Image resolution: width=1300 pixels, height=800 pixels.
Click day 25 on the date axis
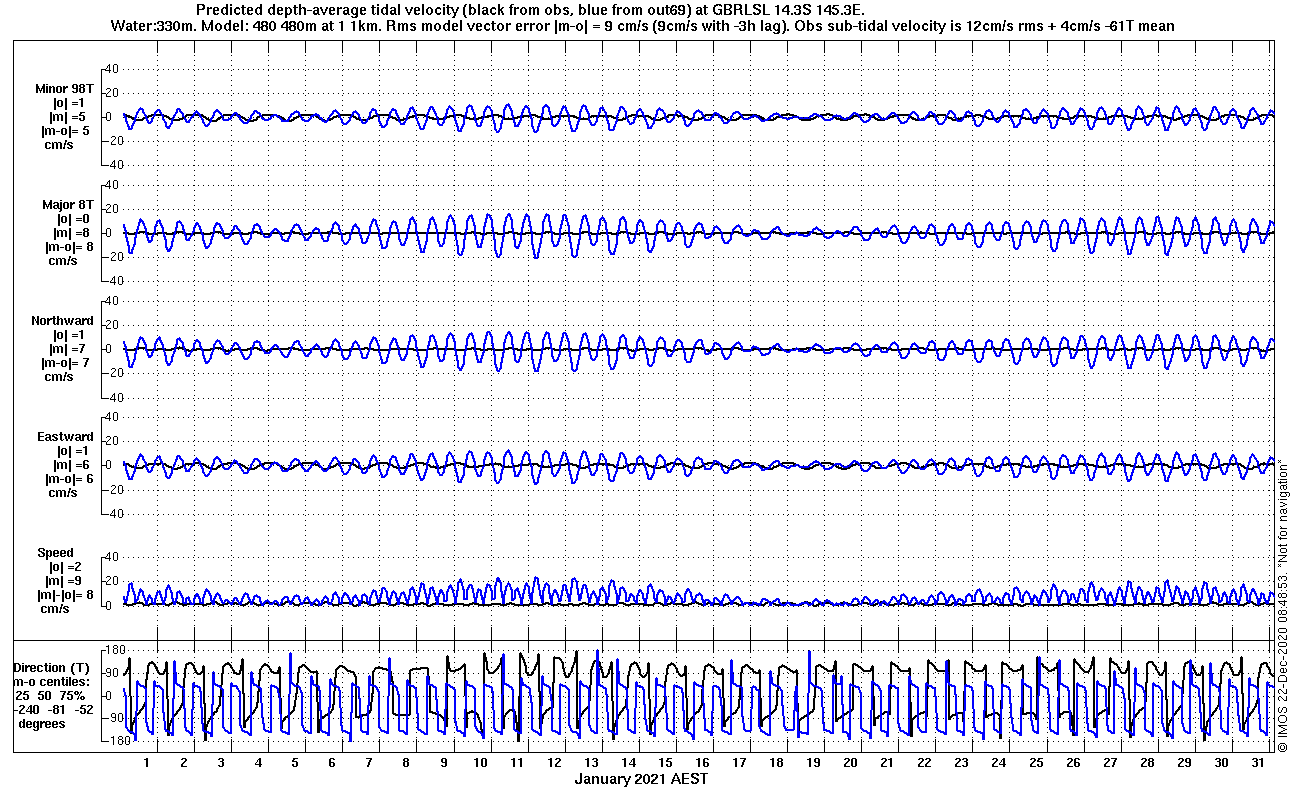pyautogui.click(x=1035, y=762)
